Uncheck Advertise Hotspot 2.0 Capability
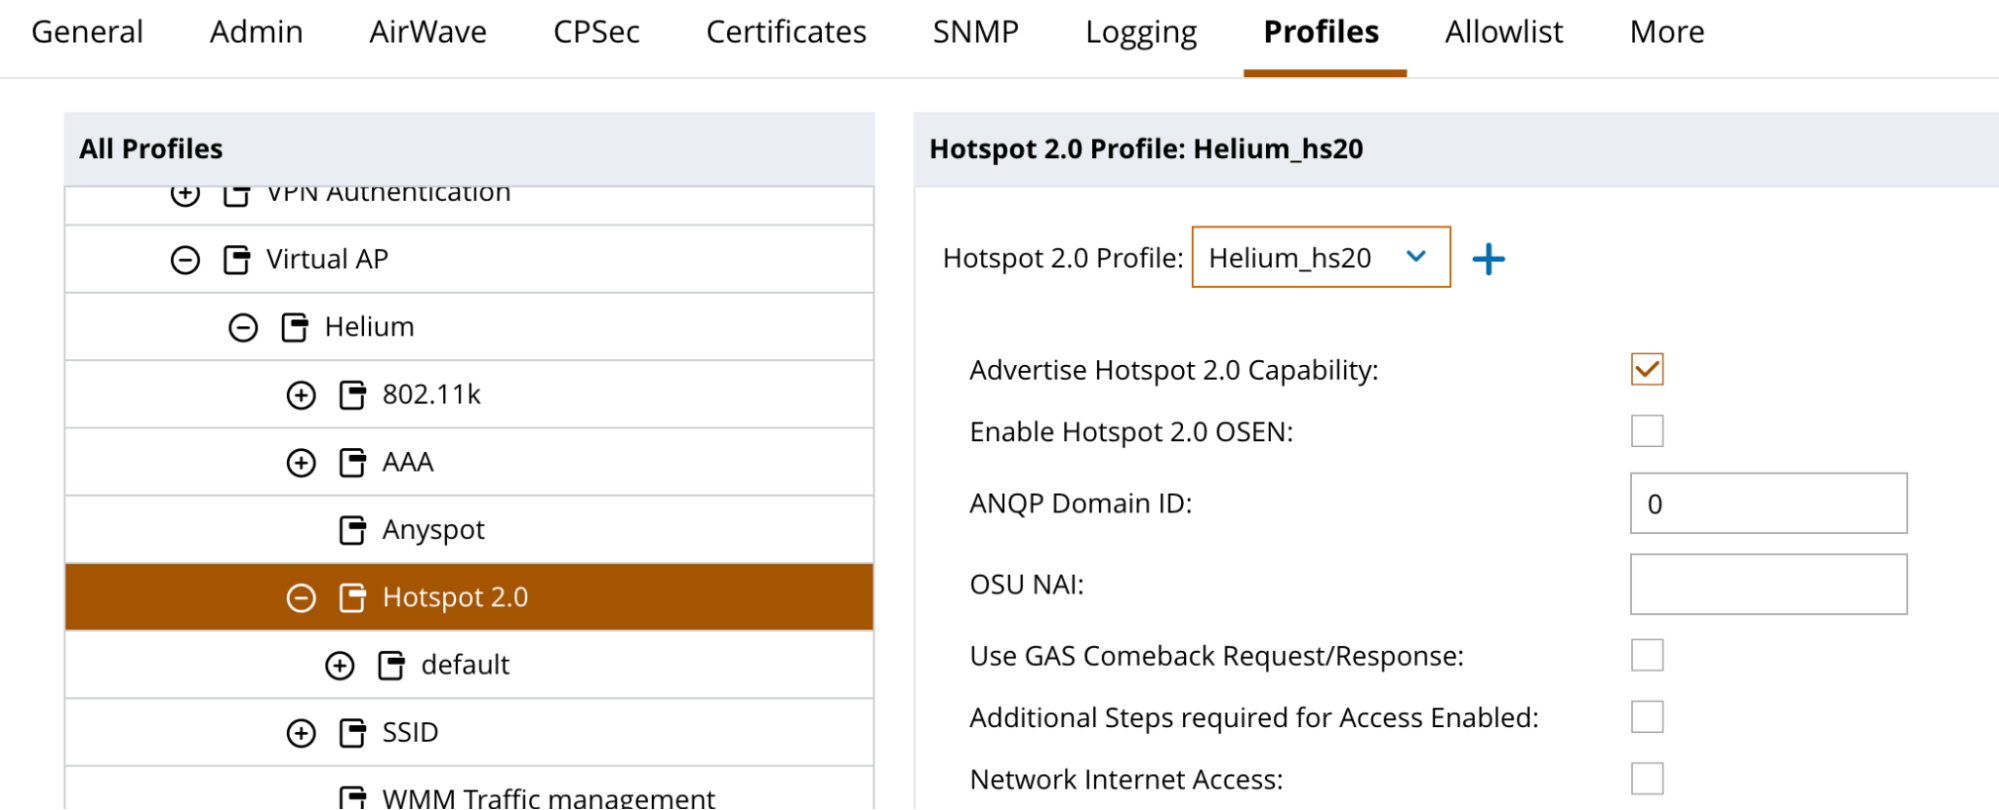The height and width of the screenshot is (810, 1999). coord(1646,369)
